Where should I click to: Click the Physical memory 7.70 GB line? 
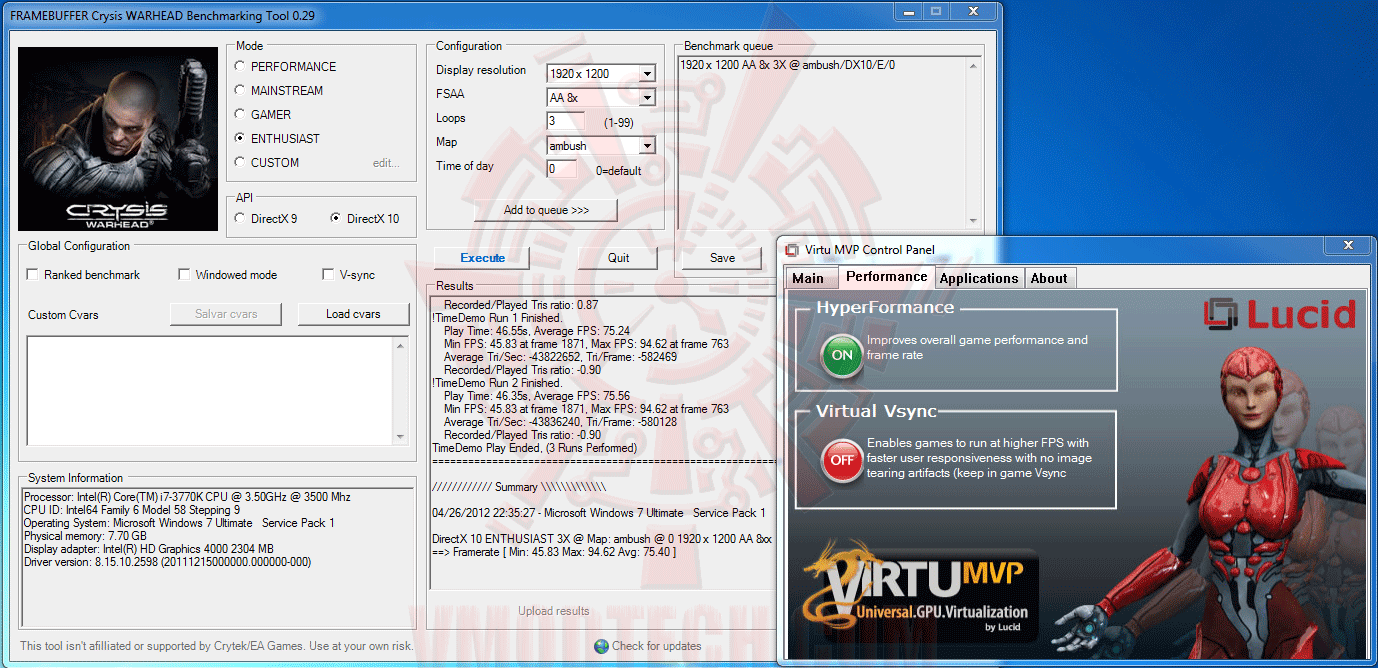tap(85, 536)
